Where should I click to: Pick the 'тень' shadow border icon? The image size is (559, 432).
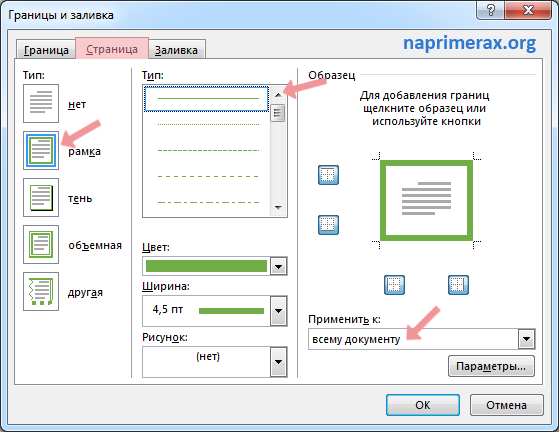pyautogui.click(x=41, y=197)
